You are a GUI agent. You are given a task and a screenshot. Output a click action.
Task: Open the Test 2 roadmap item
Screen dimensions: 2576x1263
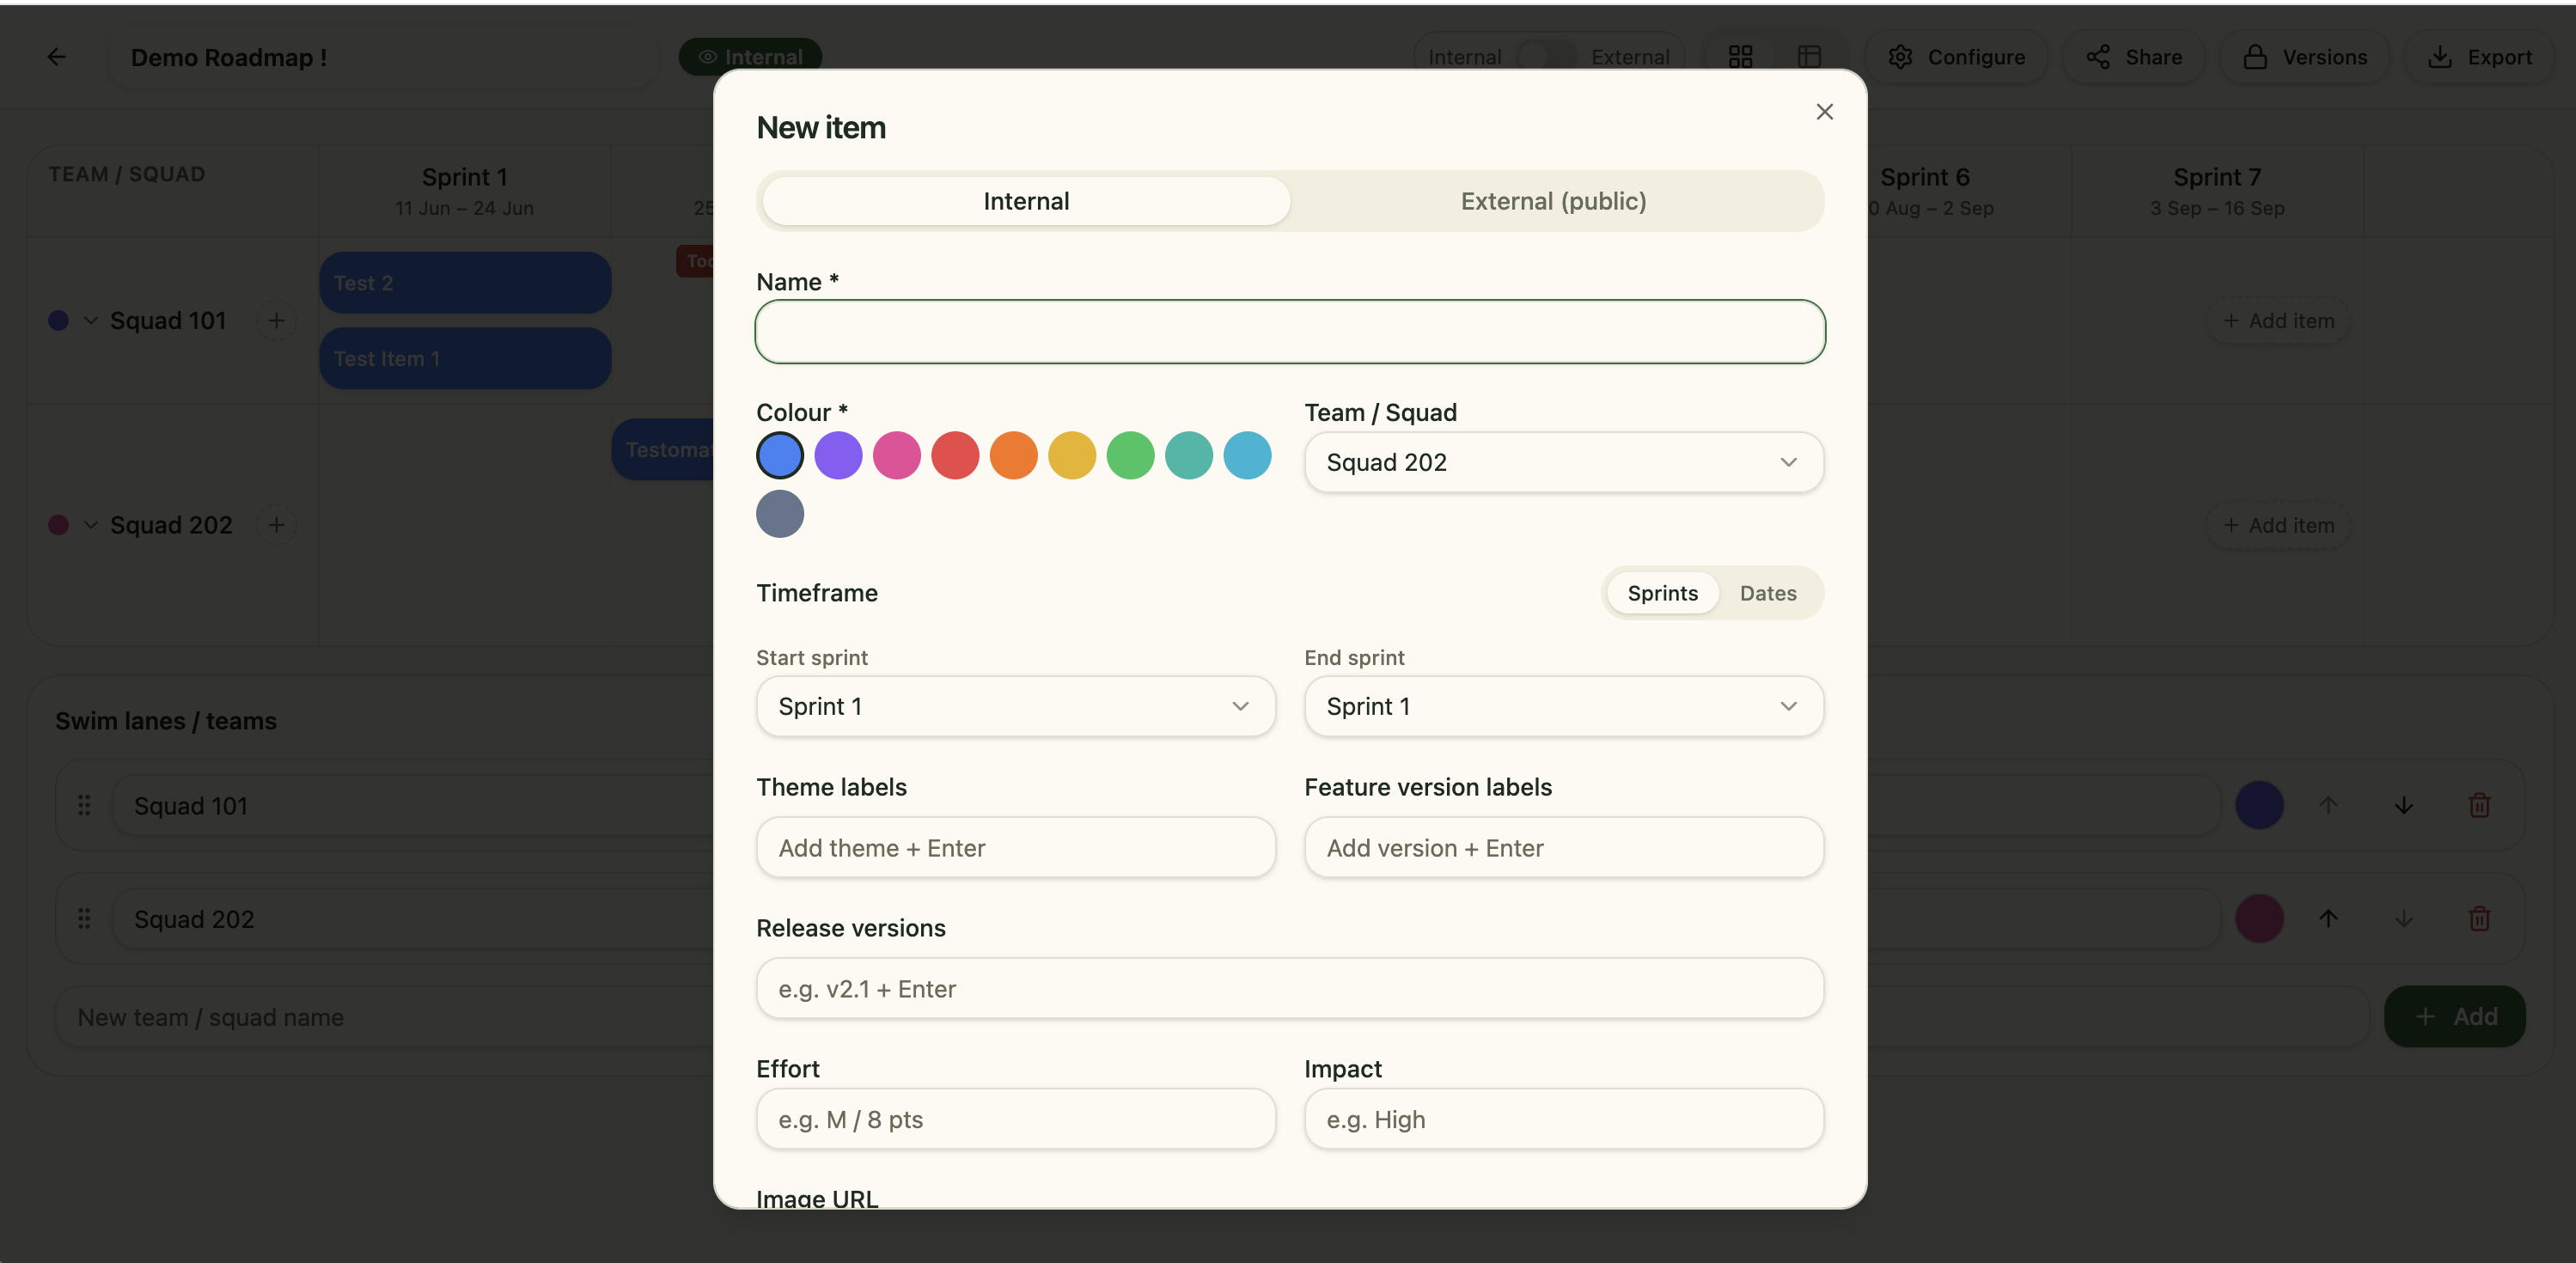(x=465, y=283)
